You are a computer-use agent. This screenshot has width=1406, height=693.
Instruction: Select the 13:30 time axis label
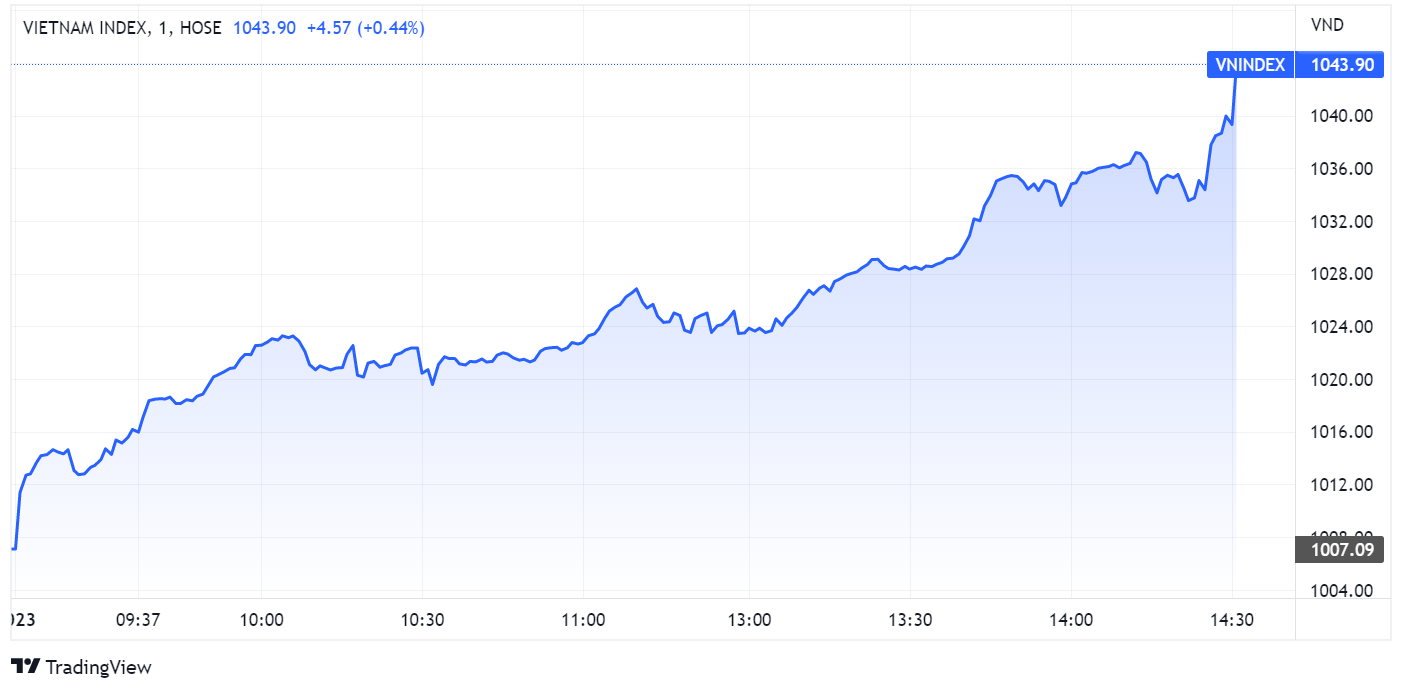pos(910,620)
